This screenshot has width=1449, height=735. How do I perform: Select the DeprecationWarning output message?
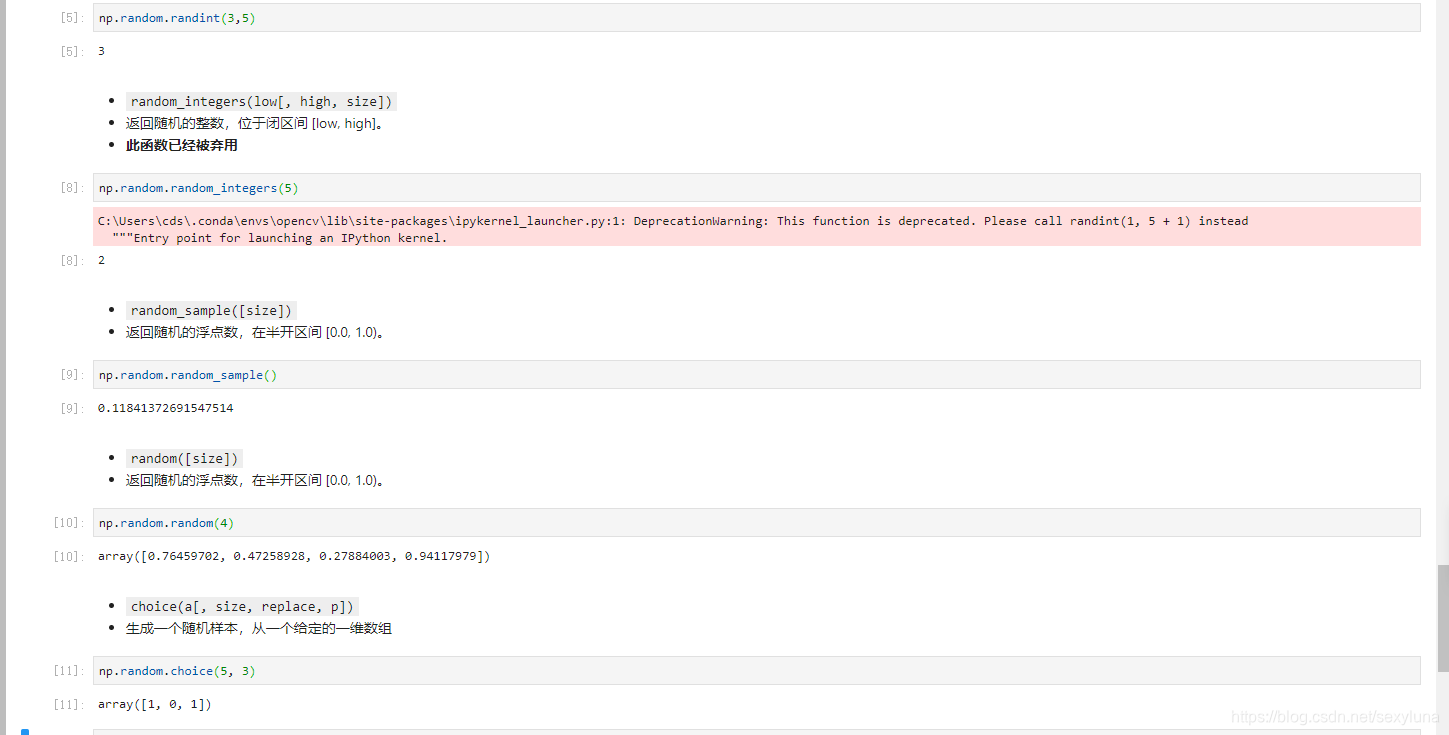tap(756, 229)
